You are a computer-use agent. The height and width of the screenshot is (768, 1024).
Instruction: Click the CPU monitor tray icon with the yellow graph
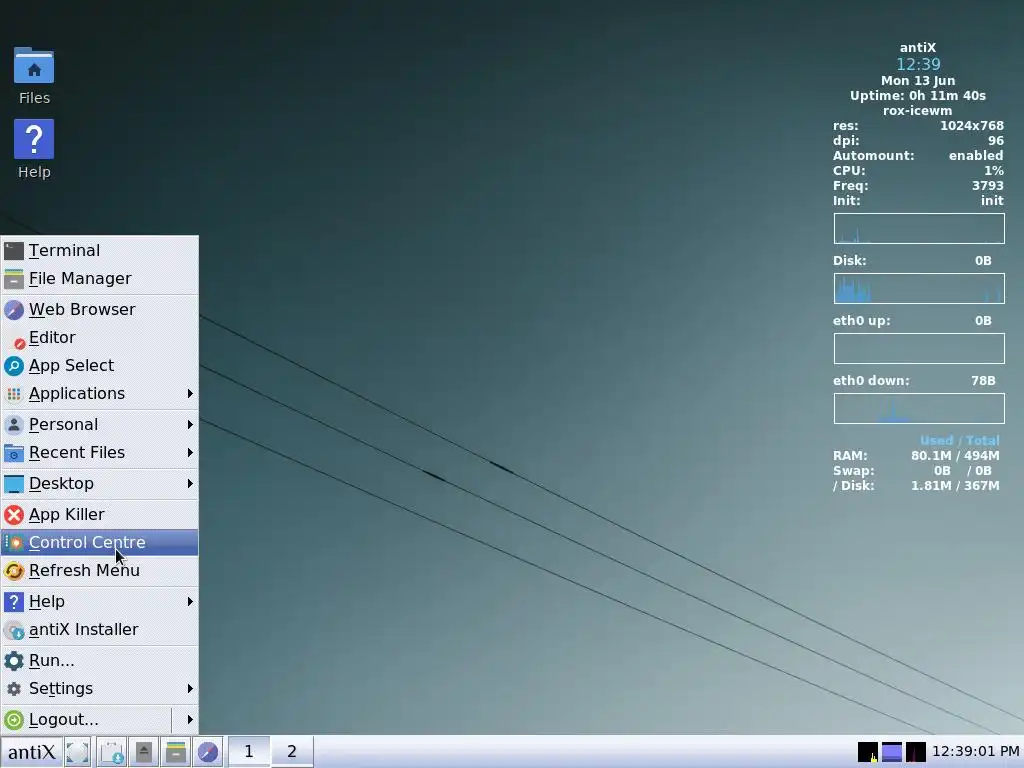tap(868, 752)
